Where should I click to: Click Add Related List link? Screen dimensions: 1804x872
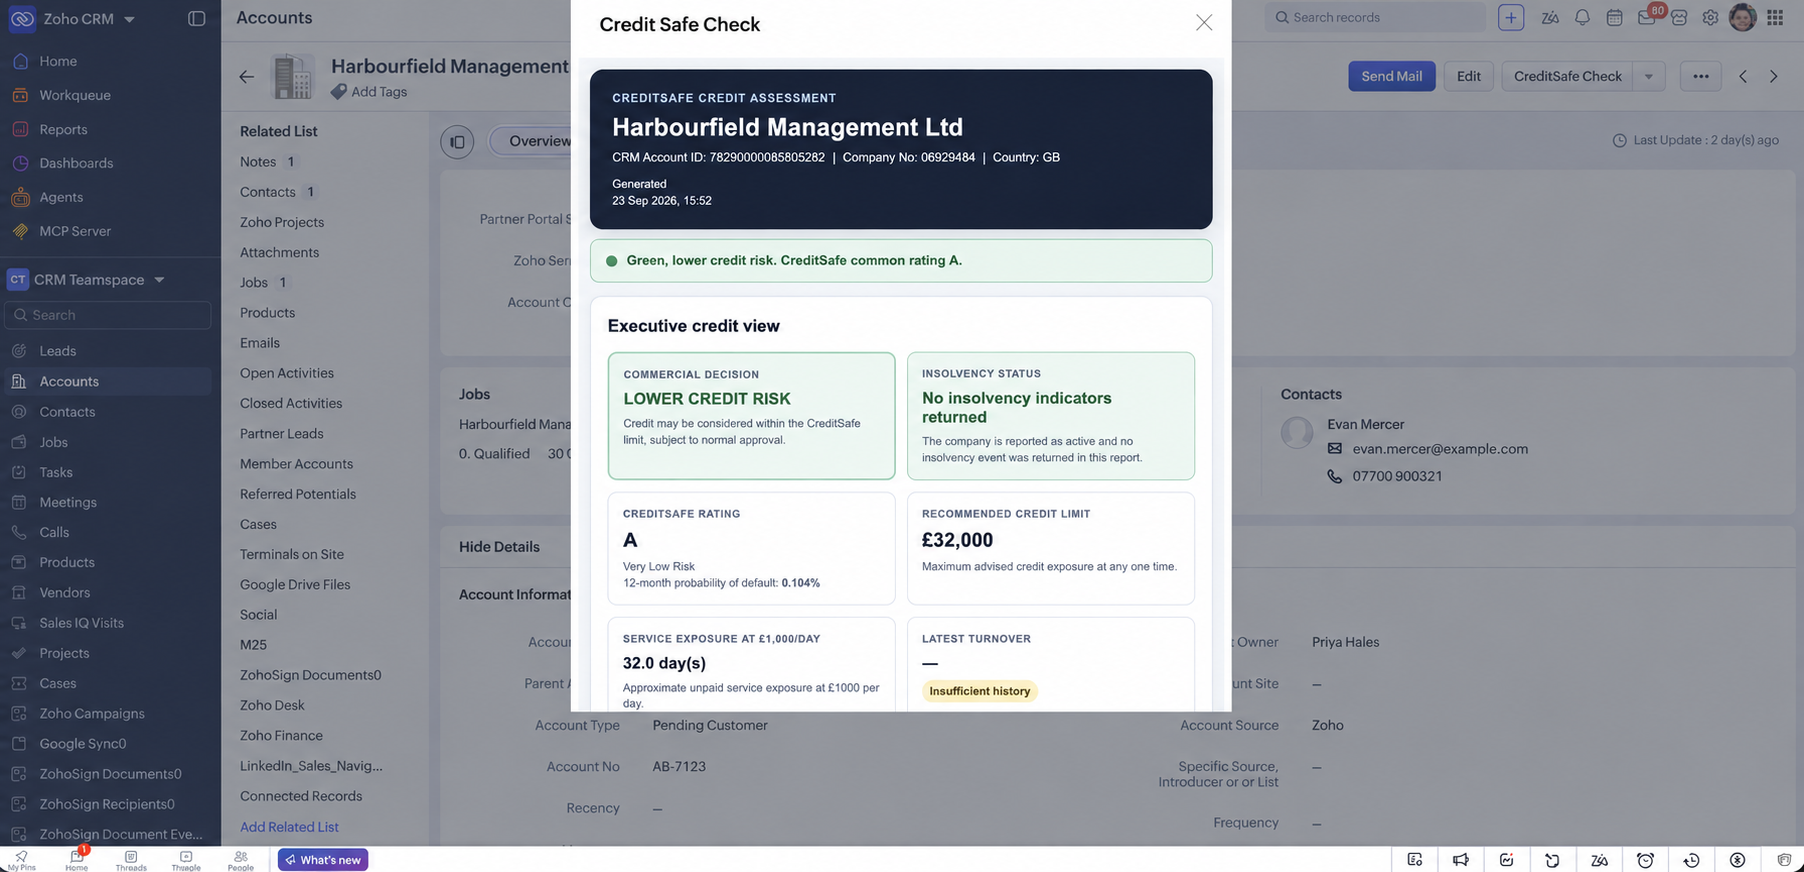[289, 827]
